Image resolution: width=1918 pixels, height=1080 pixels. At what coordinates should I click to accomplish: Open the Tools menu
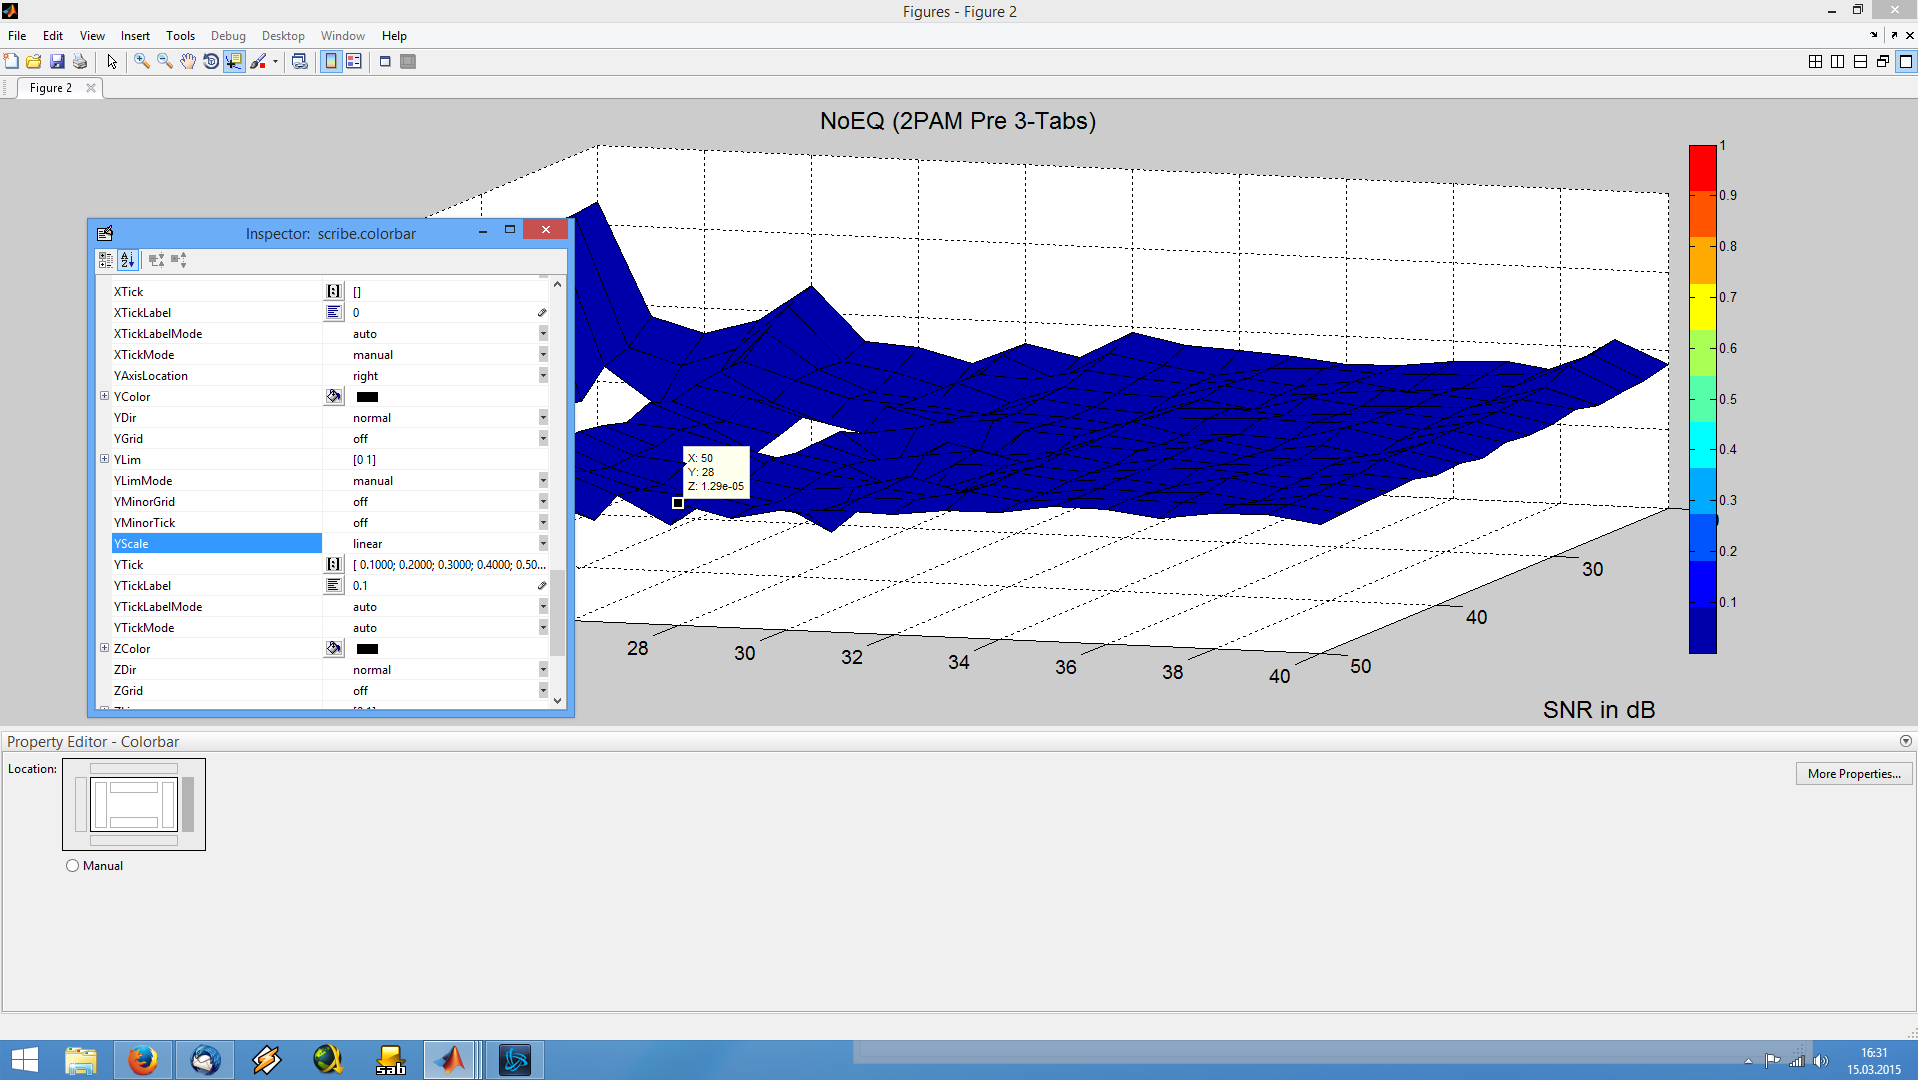(x=180, y=36)
